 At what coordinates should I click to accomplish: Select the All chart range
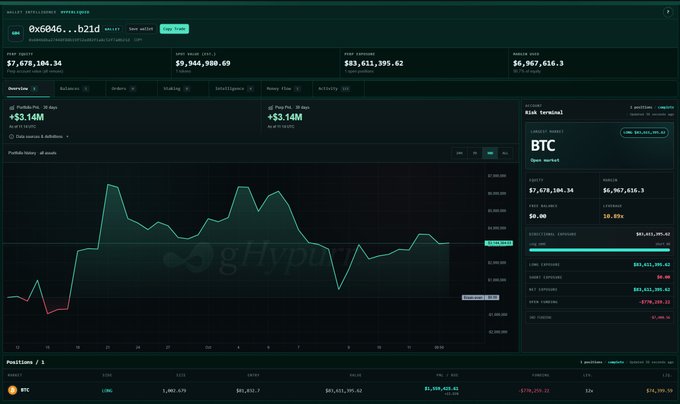click(x=505, y=153)
